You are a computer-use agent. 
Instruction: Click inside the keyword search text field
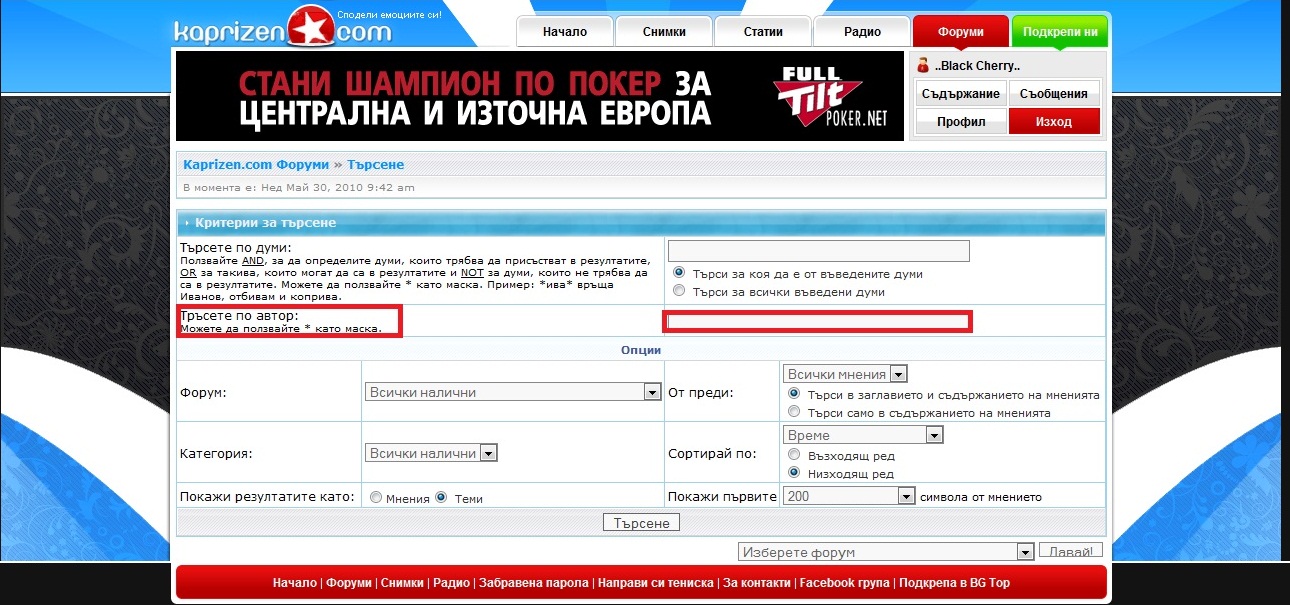pyautogui.click(x=819, y=250)
